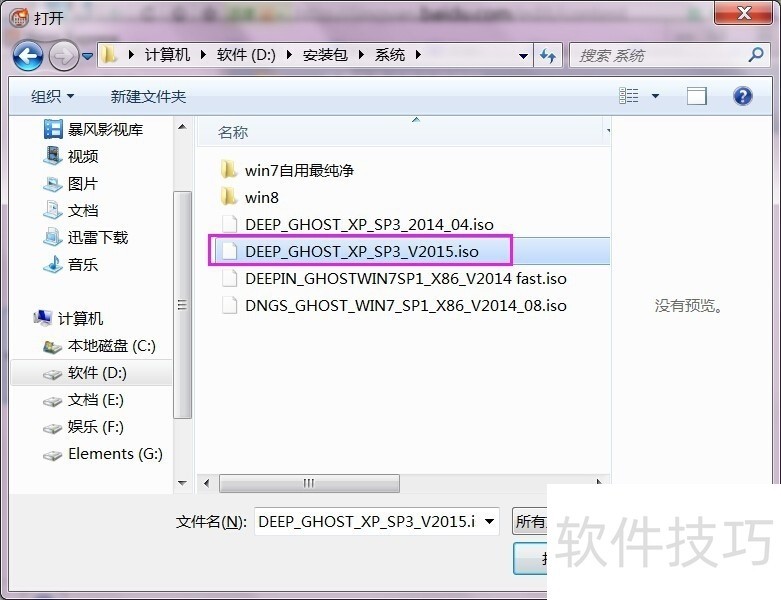Image resolution: width=781 pixels, height=600 pixels.
Task: Open the view options dropdown arrow
Action: (x=656, y=96)
